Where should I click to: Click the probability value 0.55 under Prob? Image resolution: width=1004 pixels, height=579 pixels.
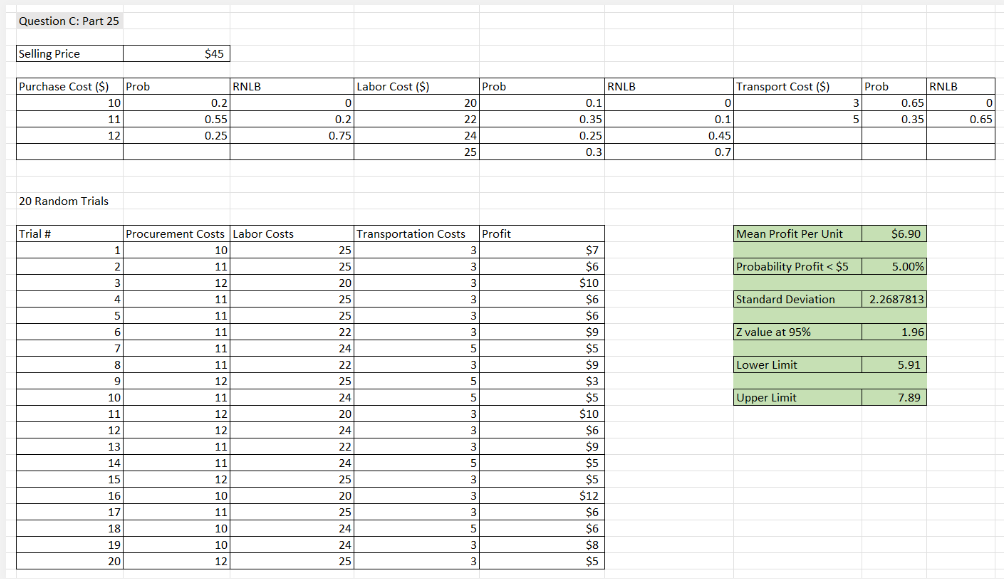215,120
